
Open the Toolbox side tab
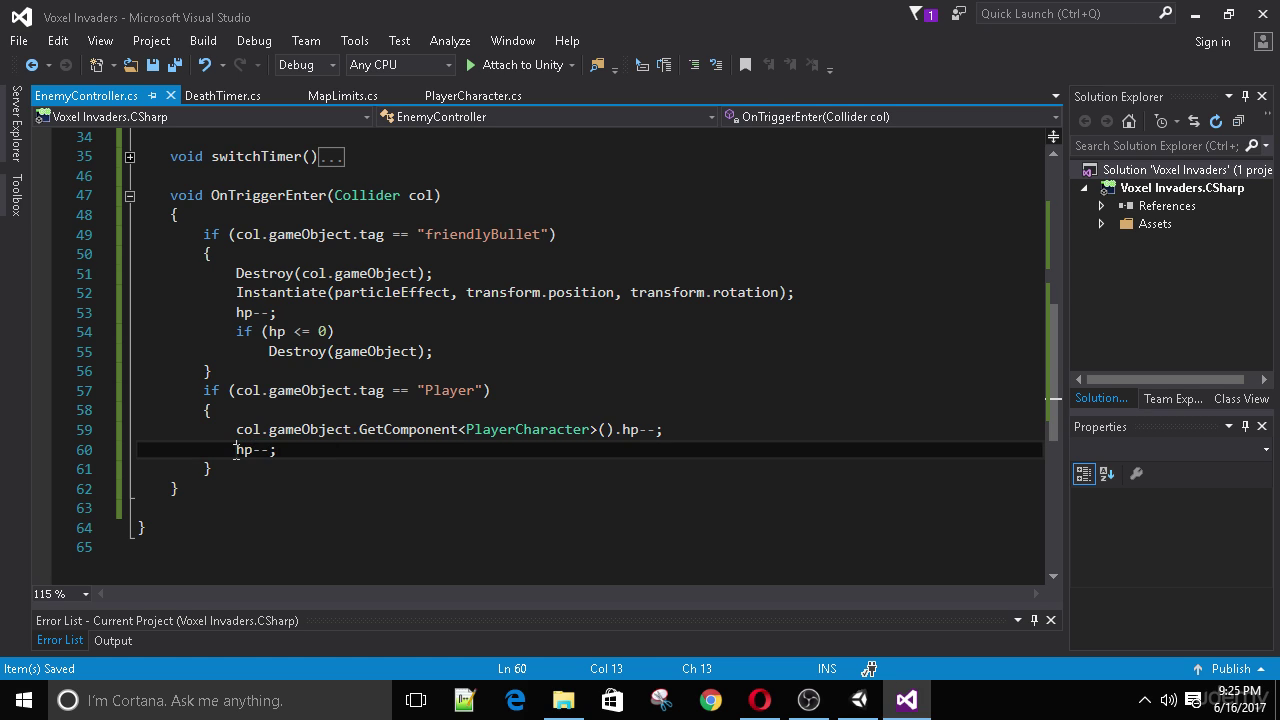tap(15, 195)
